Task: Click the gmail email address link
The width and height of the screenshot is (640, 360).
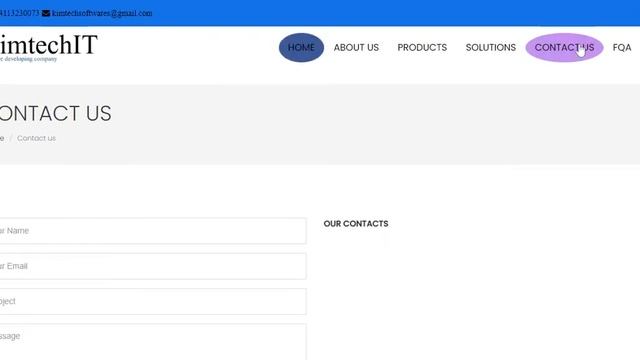Action: click(102, 13)
